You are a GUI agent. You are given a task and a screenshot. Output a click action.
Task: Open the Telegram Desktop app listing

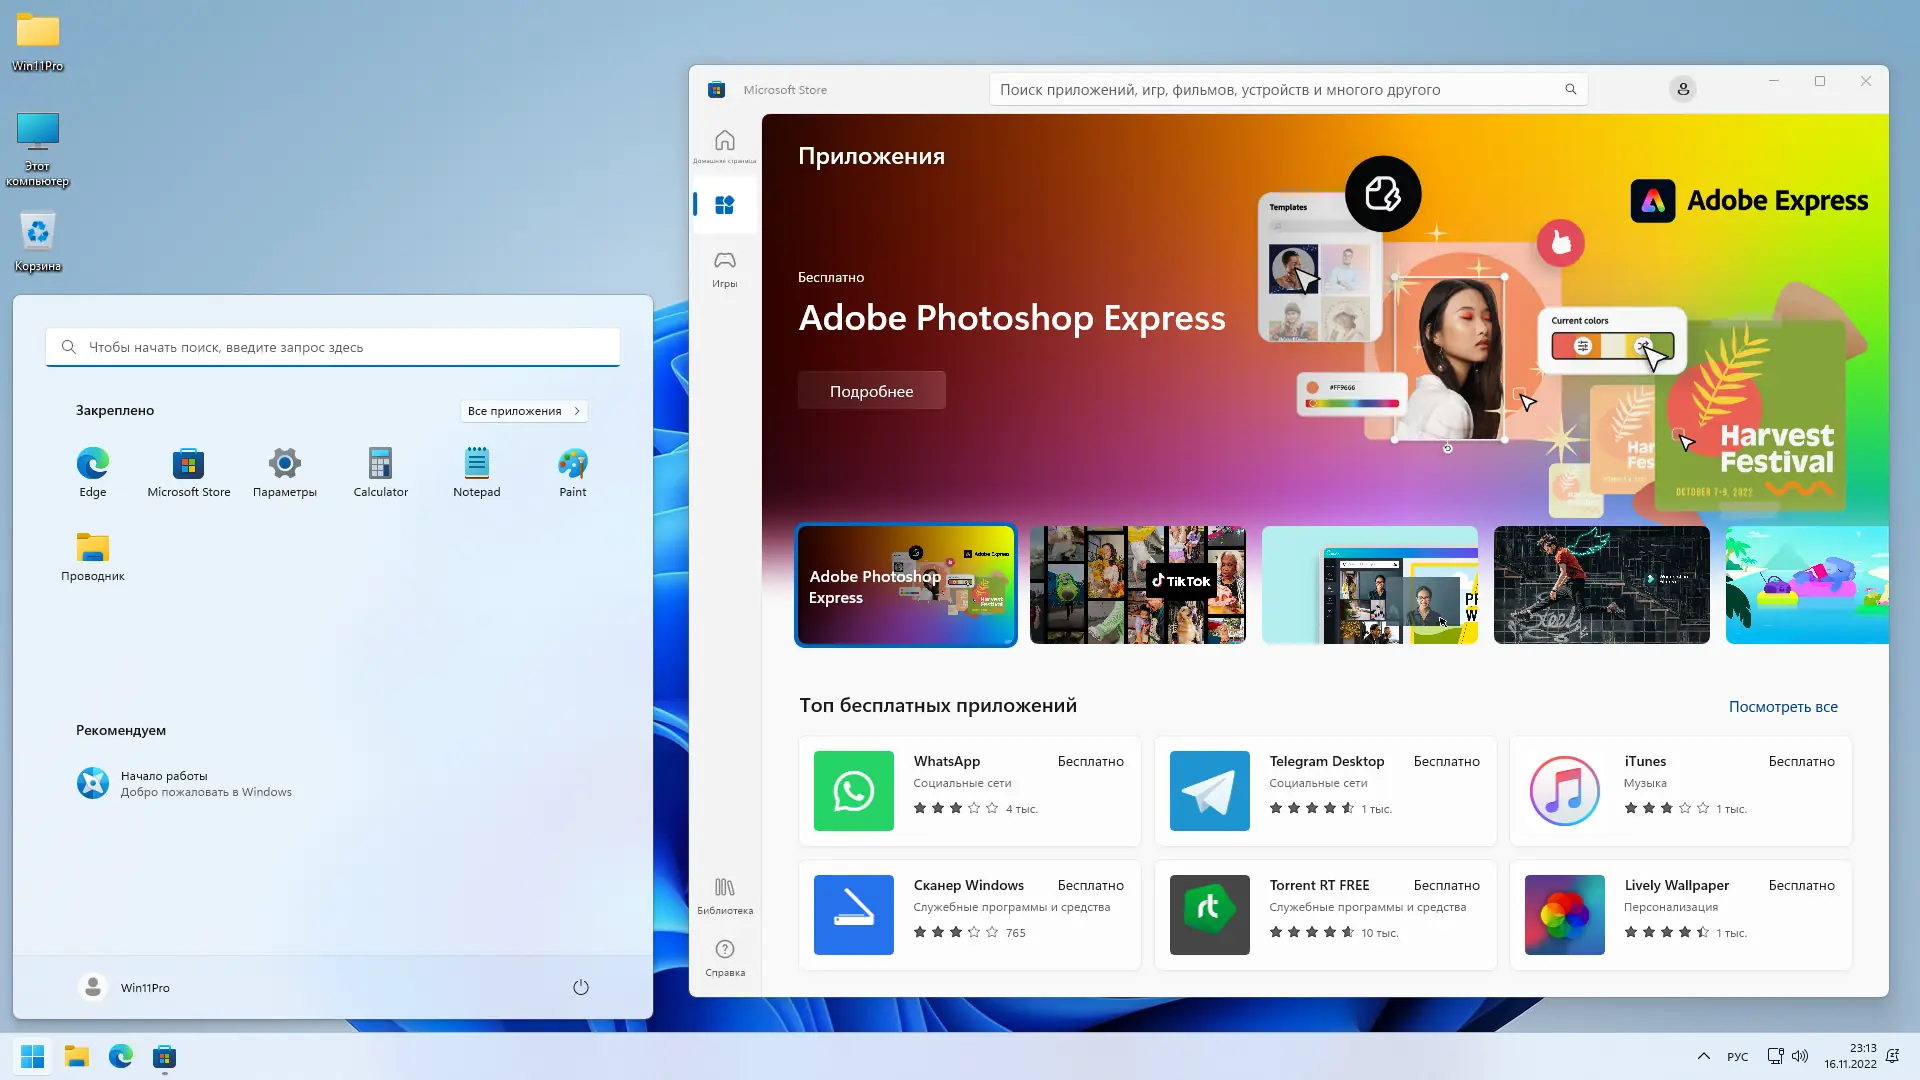pyautogui.click(x=1325, y=790)
